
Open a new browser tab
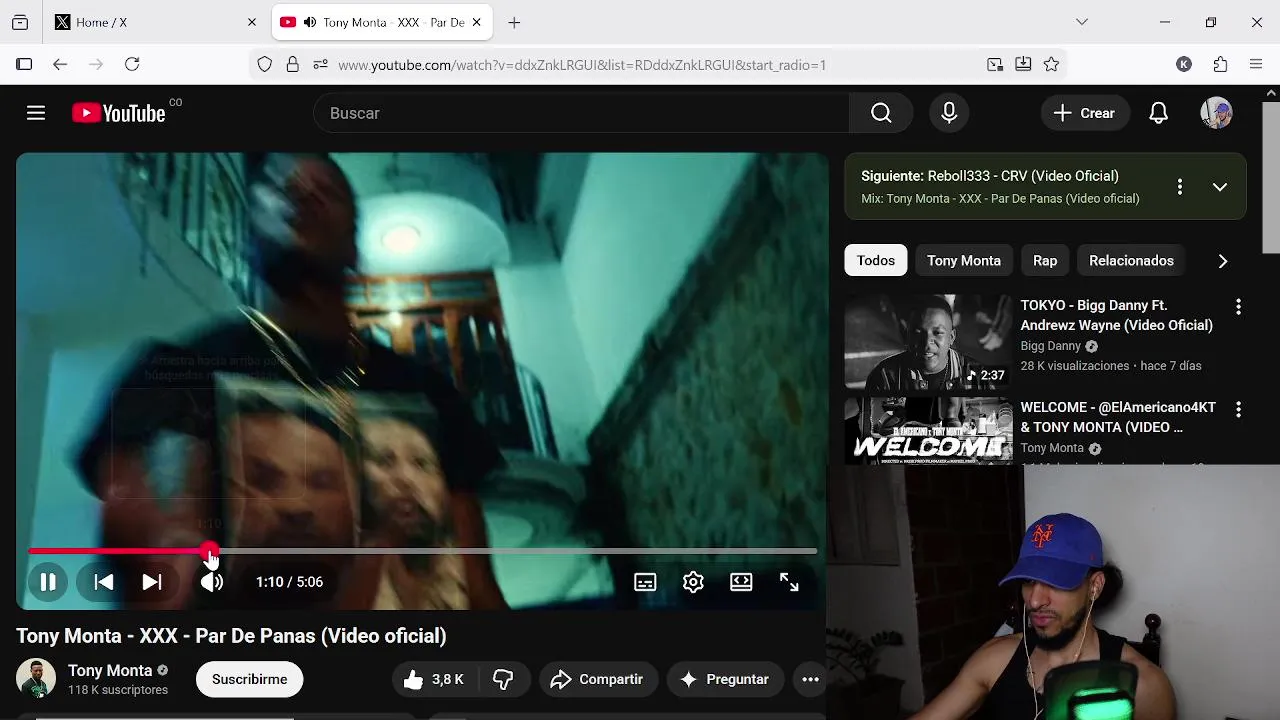[514, 22]
